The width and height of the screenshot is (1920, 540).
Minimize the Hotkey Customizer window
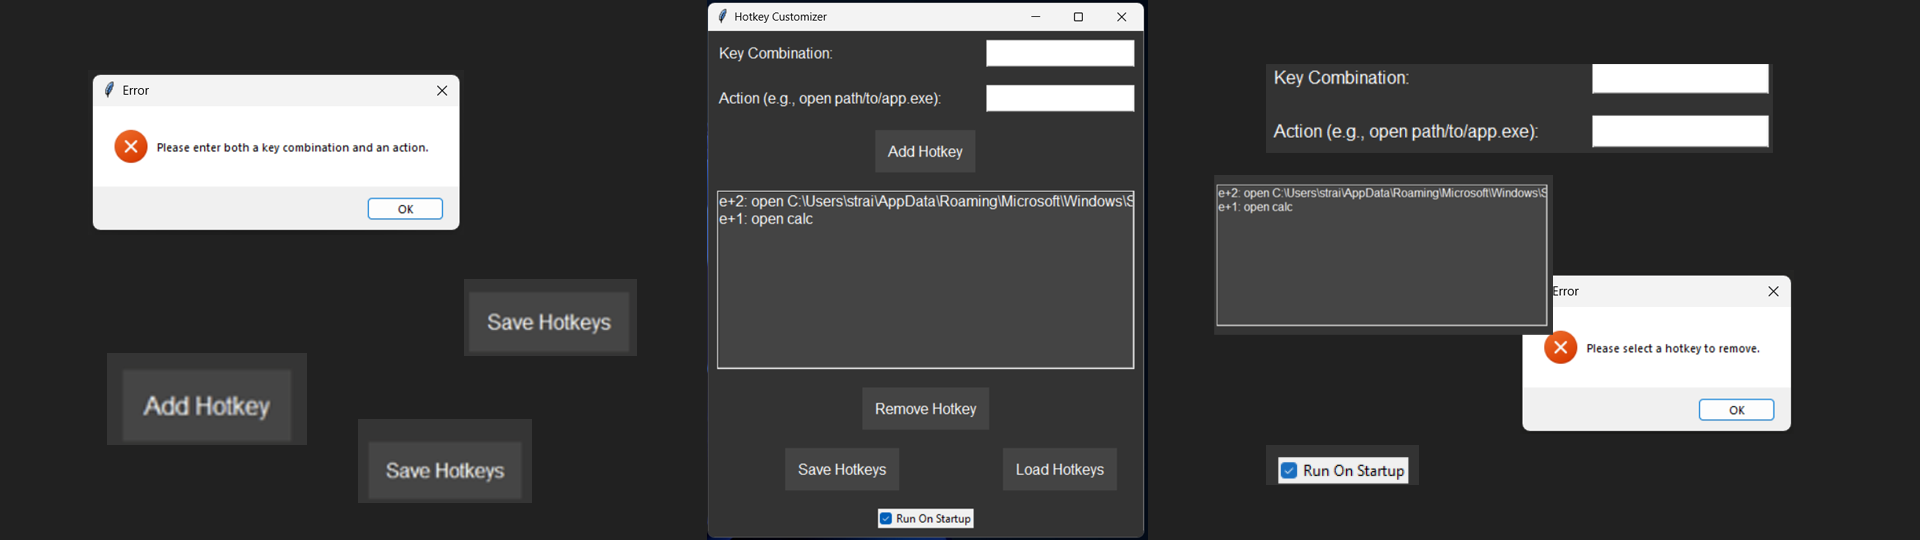(x=1036, y=16)
